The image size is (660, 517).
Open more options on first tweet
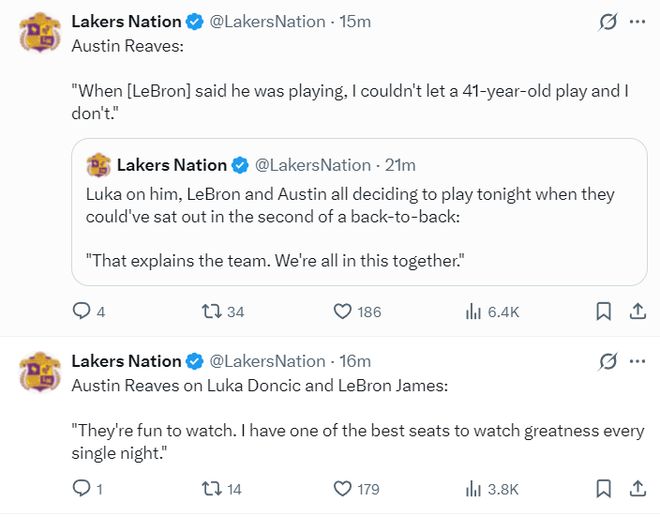click(x=637, y=22)
